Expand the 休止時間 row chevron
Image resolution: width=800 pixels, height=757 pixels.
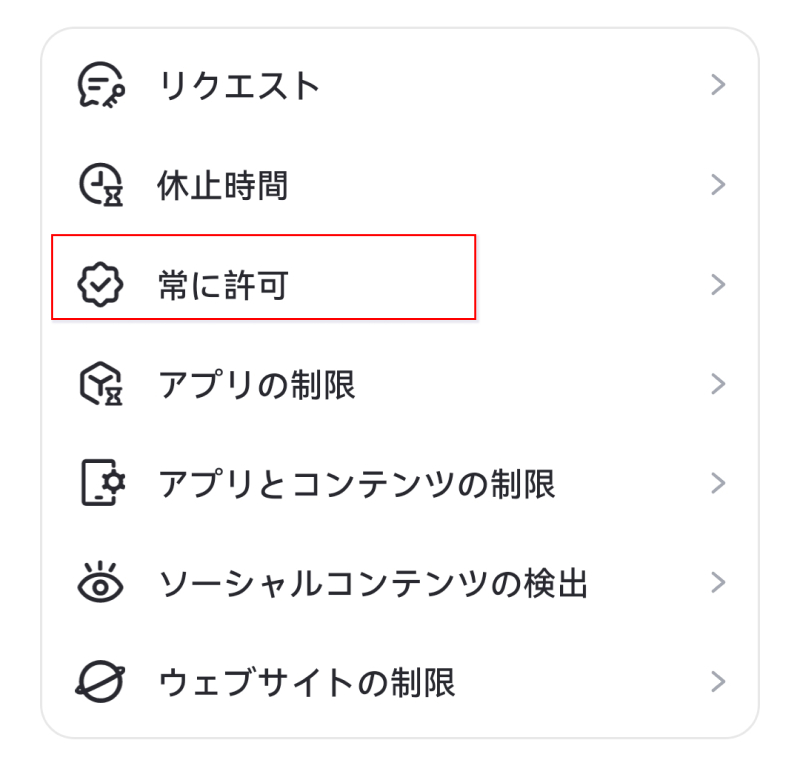[x=718, y=184]
